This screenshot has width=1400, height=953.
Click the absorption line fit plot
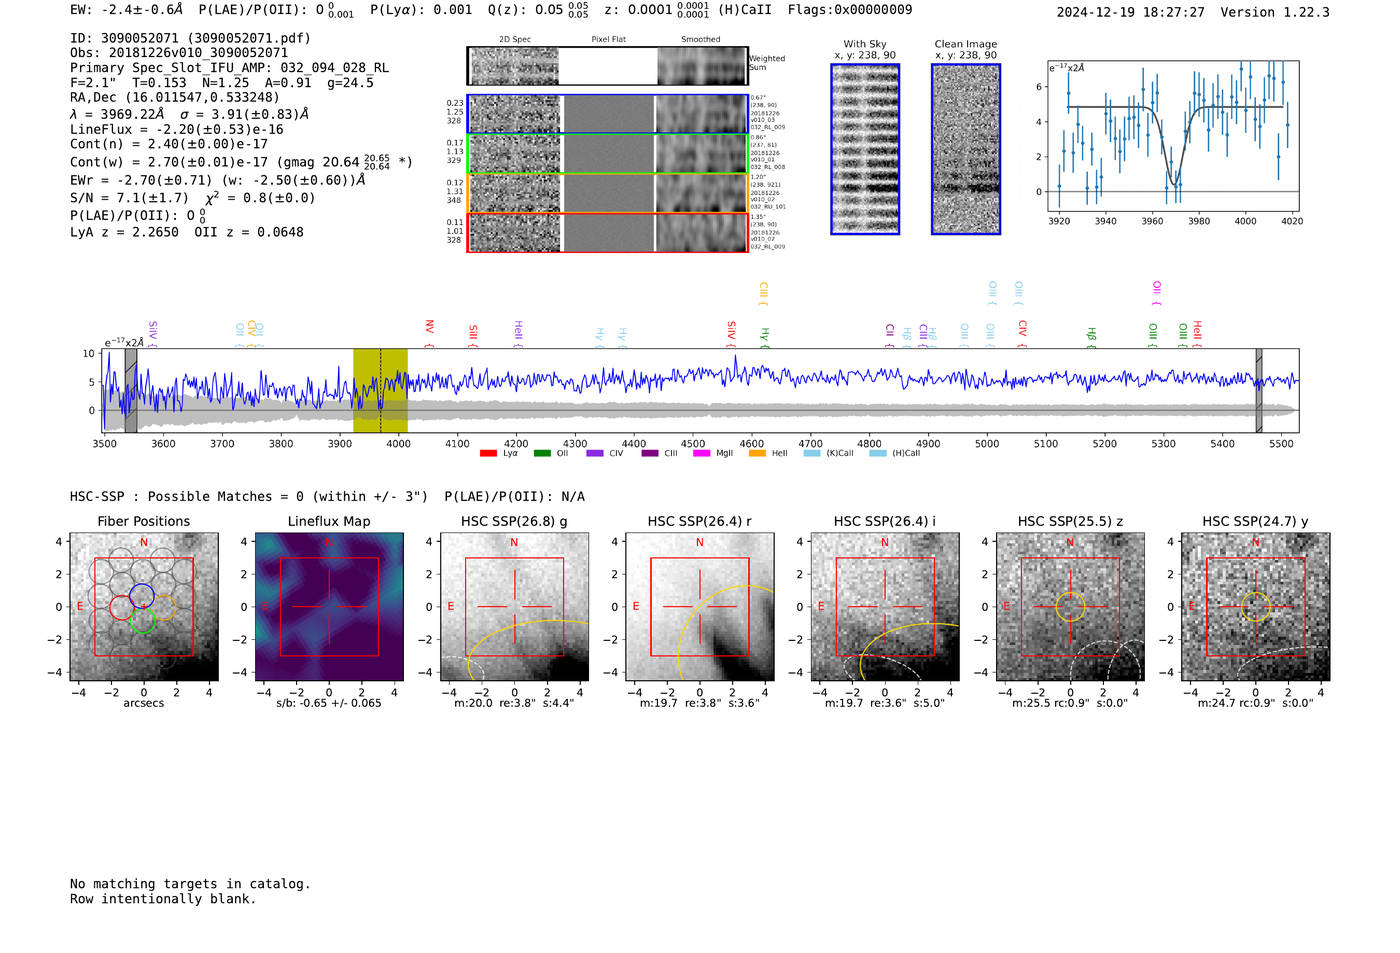[1173, 135]
